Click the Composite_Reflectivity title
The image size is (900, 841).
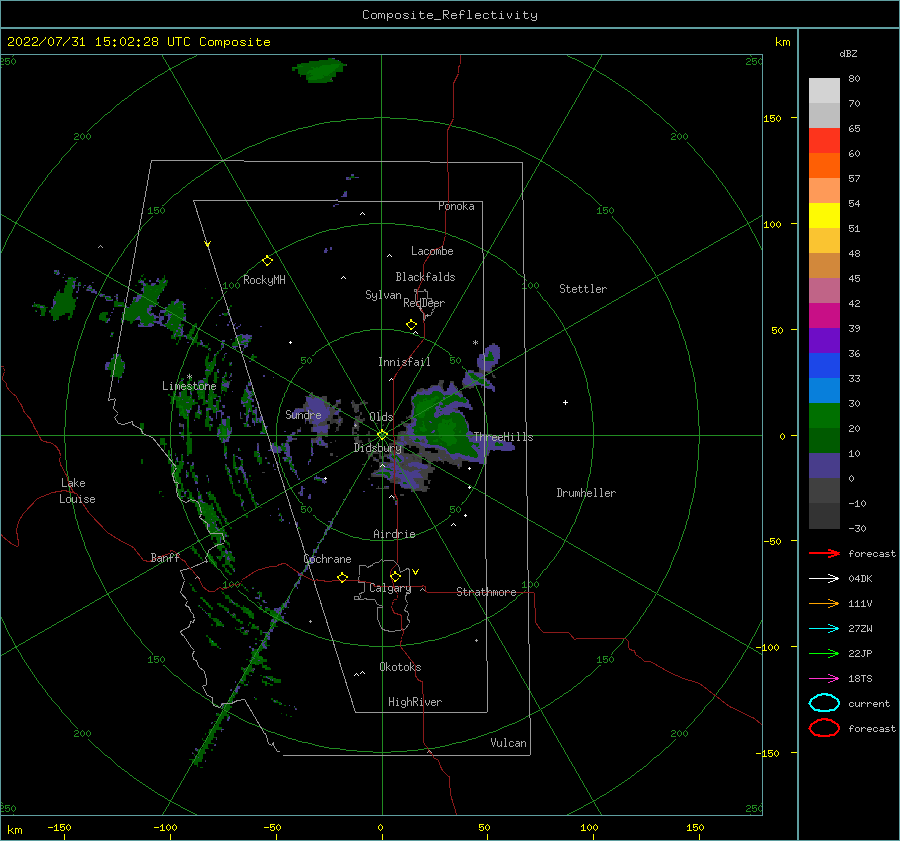pos(450,15)
